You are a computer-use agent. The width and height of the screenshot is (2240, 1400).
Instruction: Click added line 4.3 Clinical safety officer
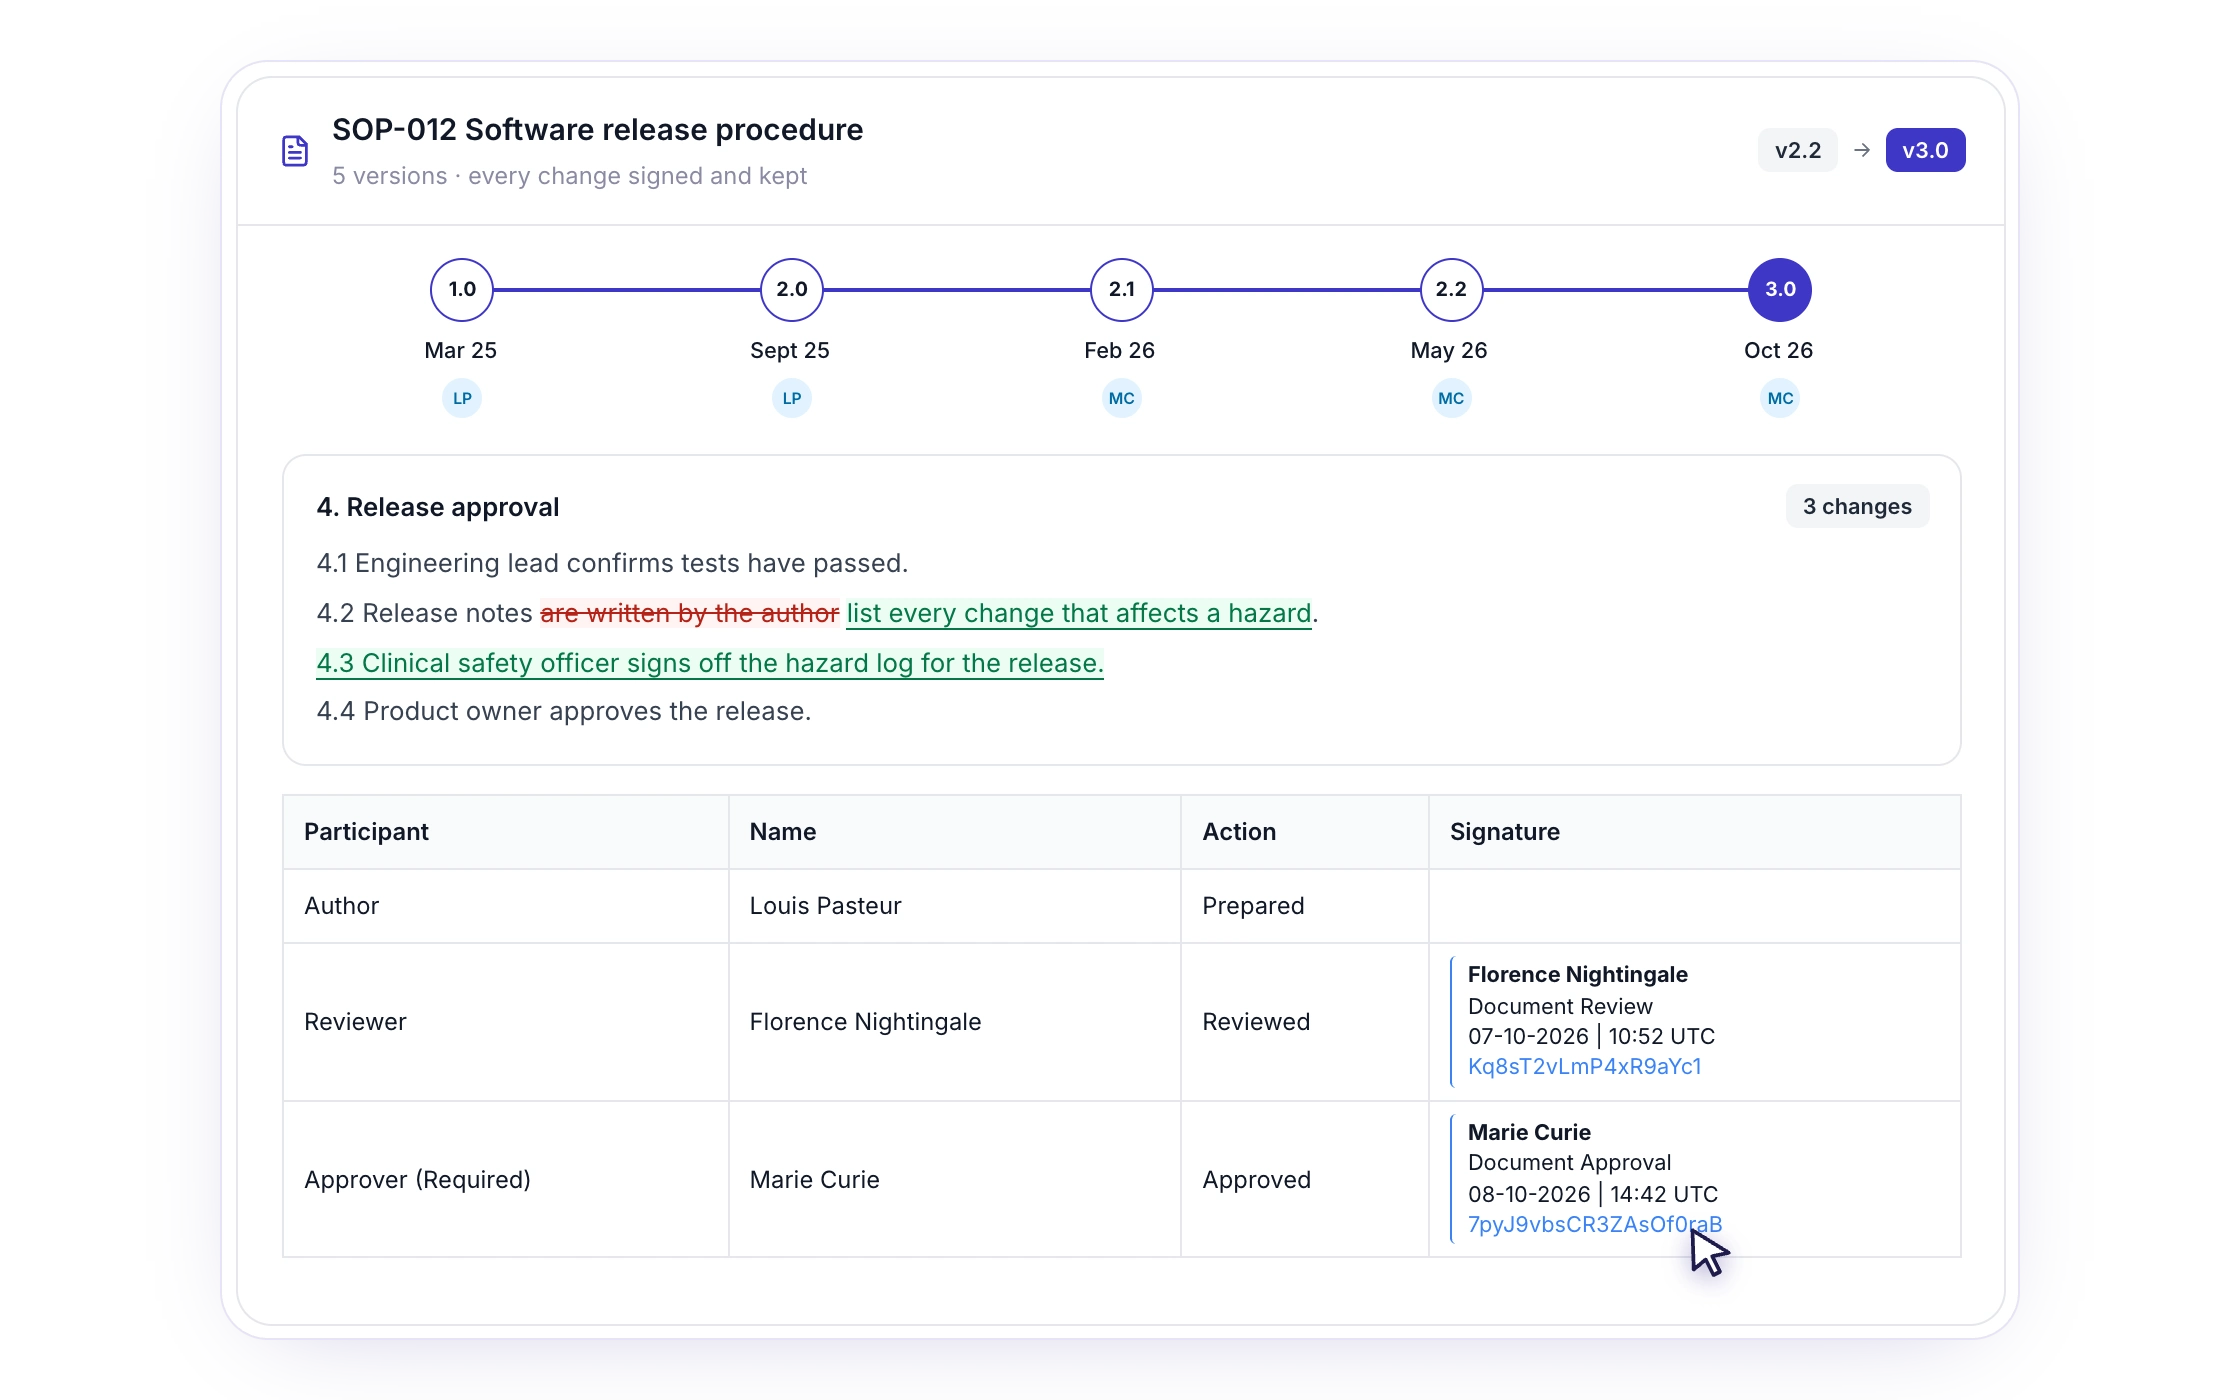[710, 663]
